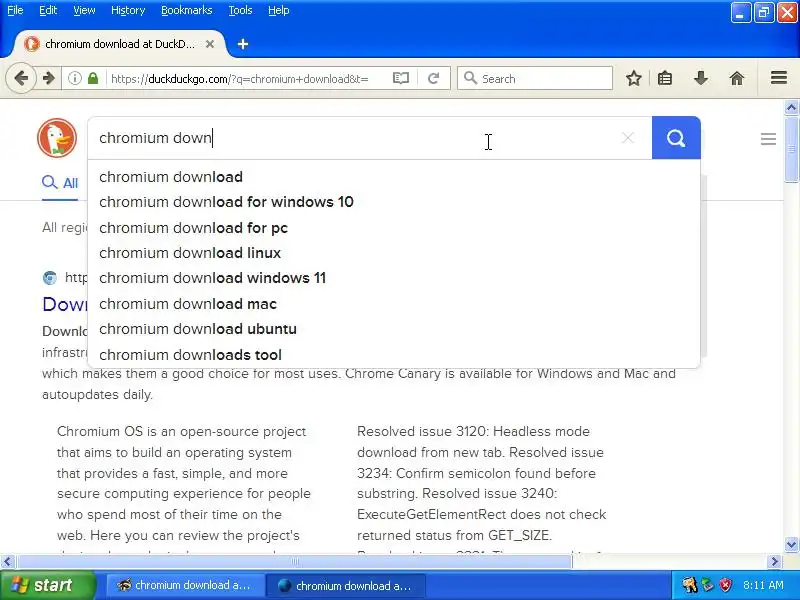Open the View menu
Screen dimensions: 800x600
tap(84, 10)
